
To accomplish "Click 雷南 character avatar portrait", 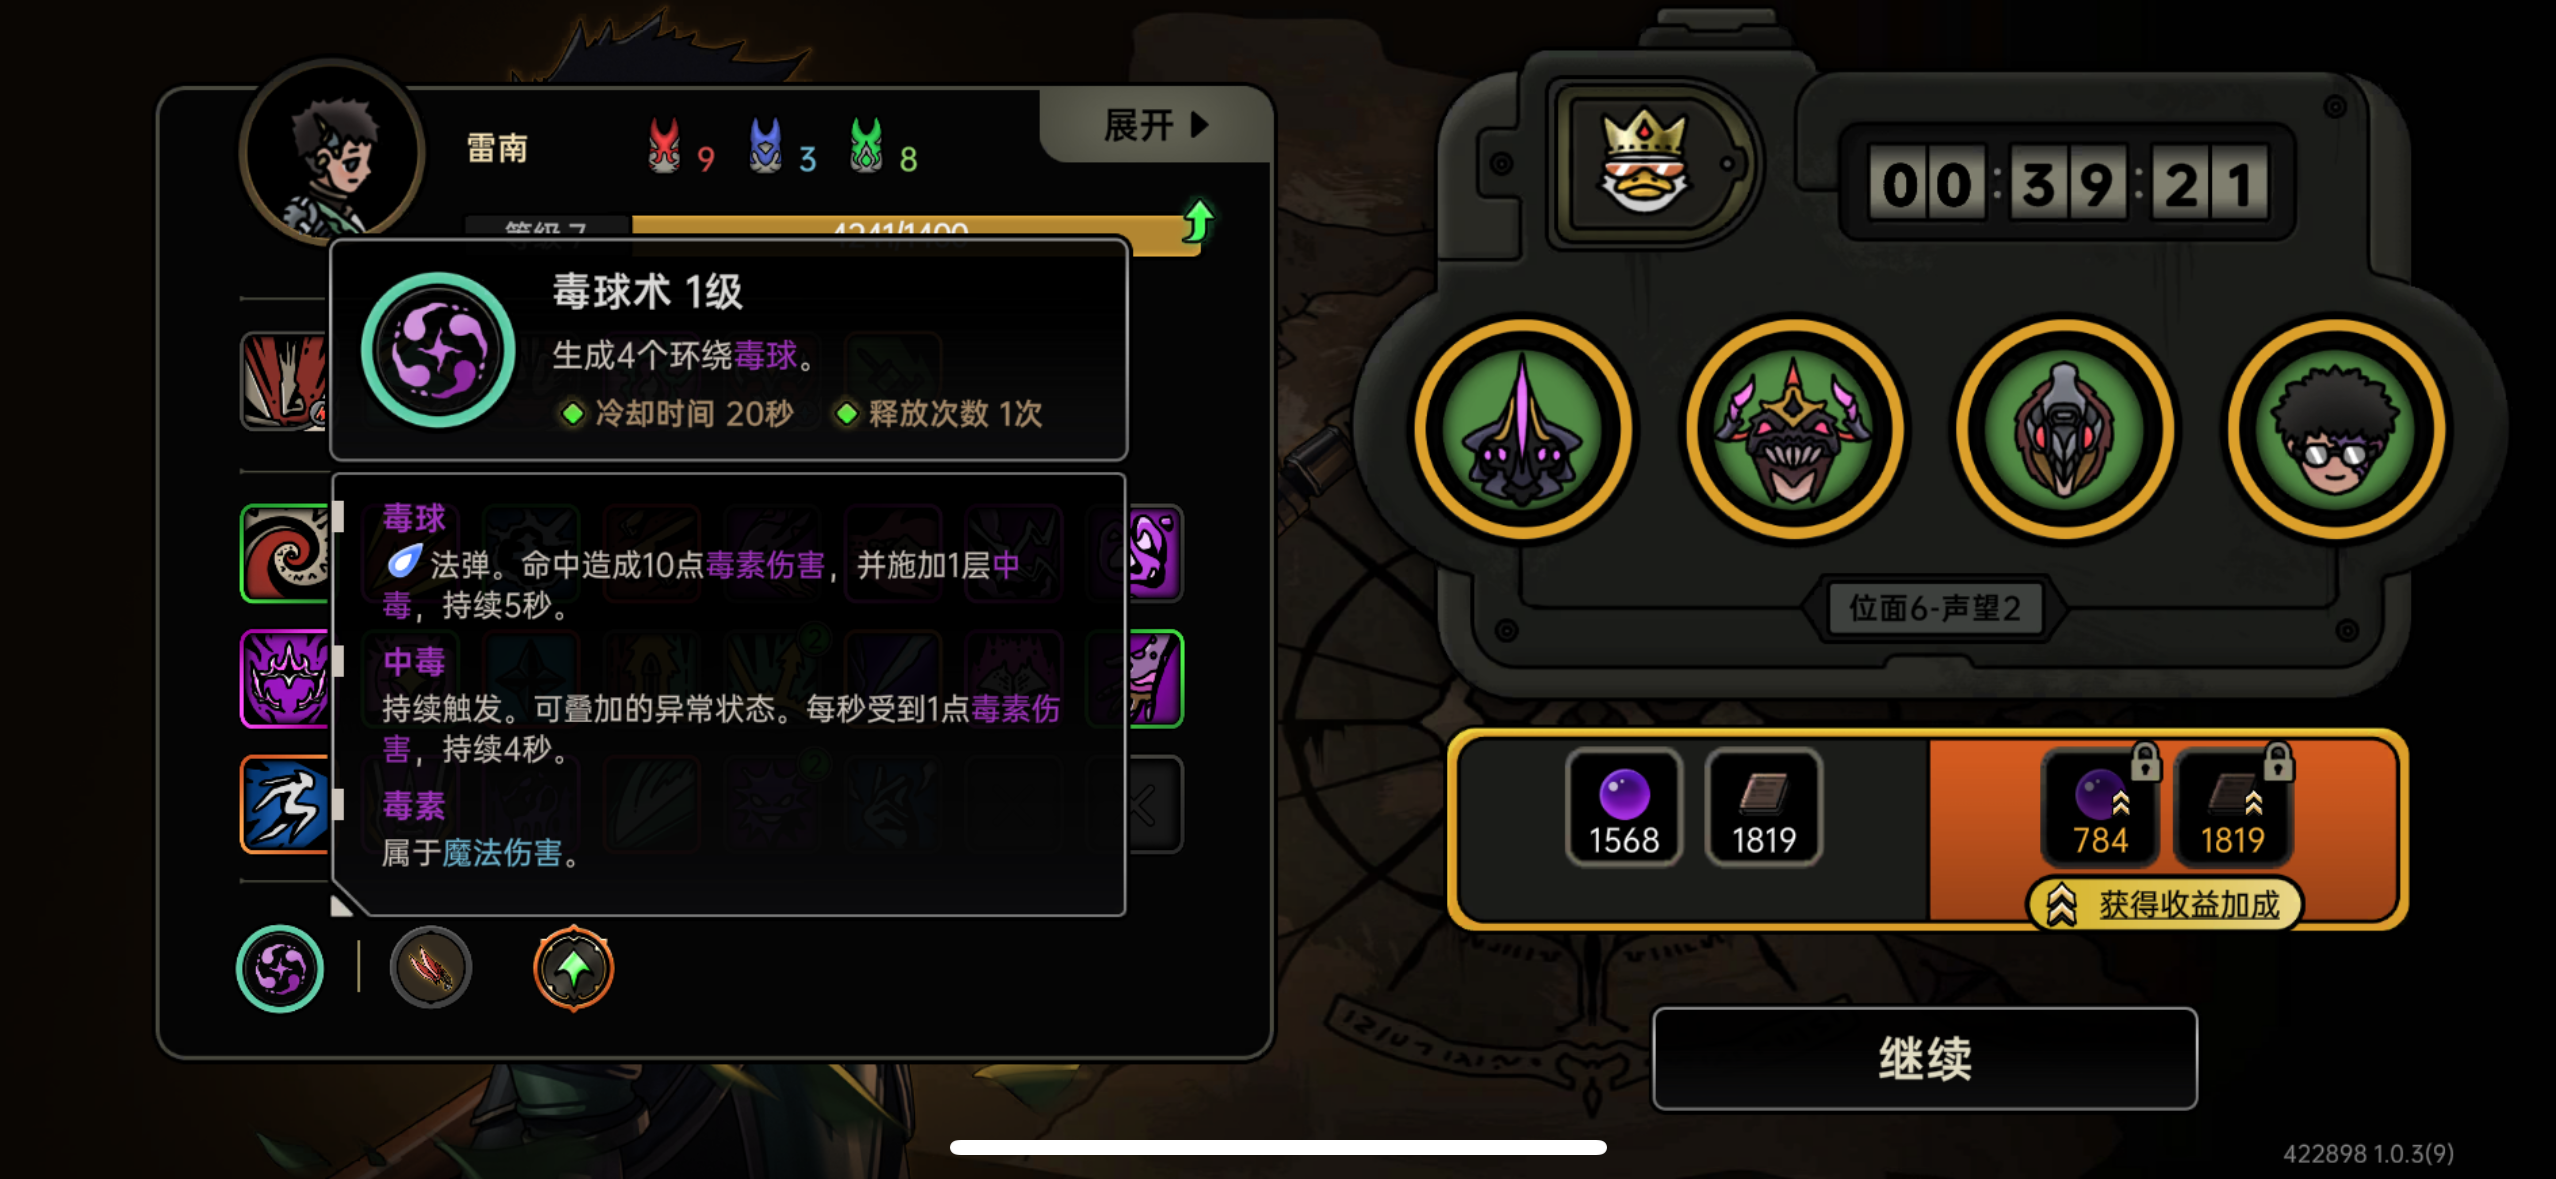I will point(333,152).
